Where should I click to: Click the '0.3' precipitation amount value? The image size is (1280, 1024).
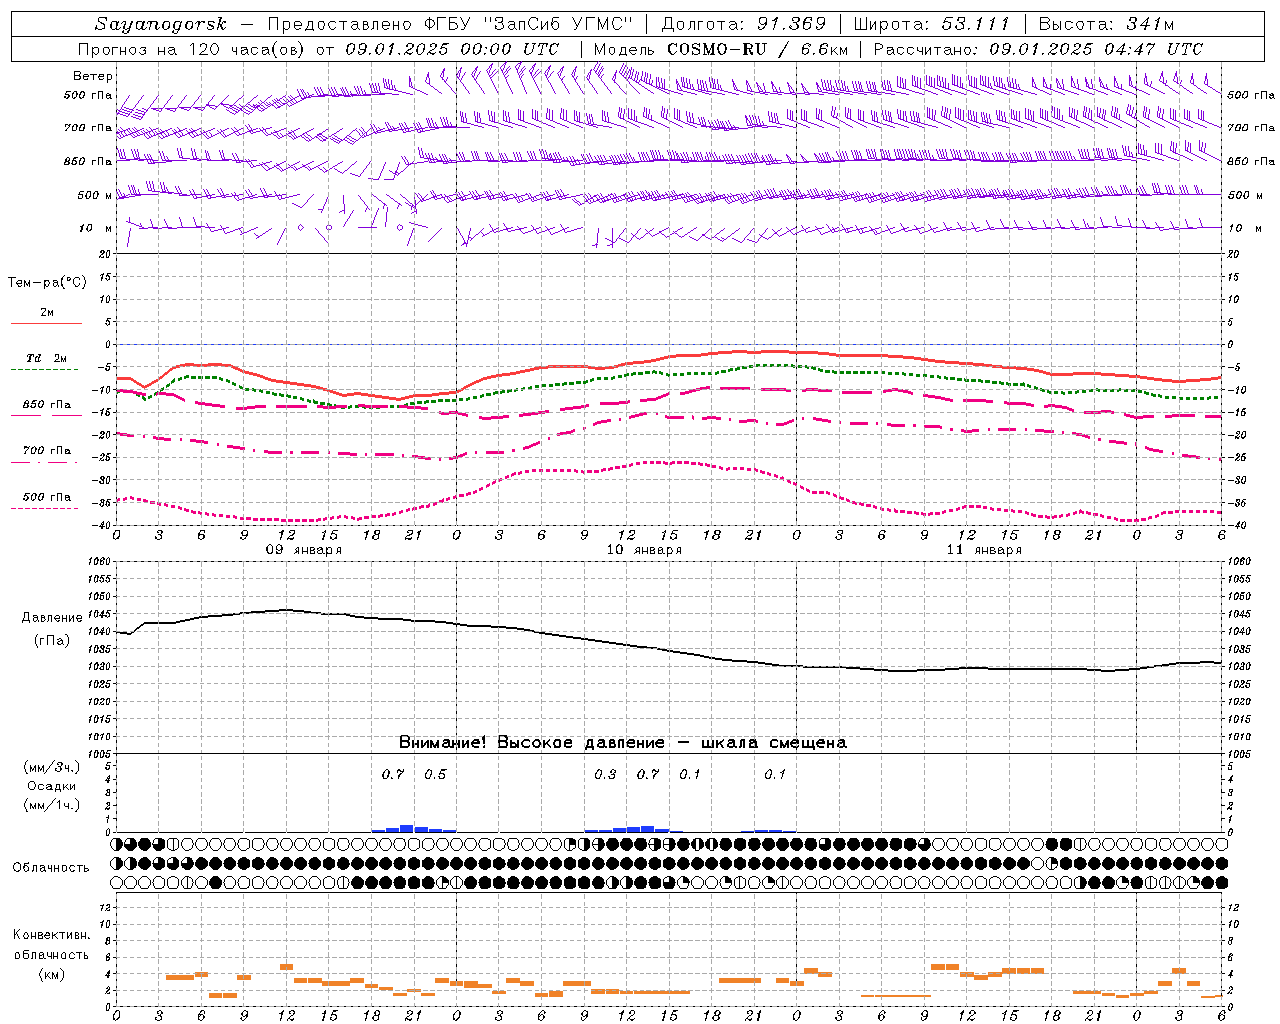coord(605,775)
